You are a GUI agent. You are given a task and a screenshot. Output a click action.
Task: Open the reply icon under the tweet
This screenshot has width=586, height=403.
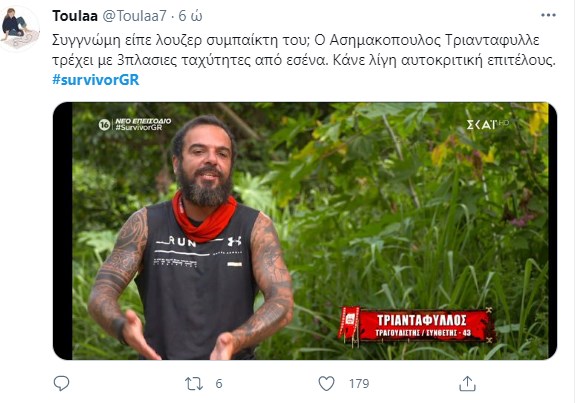(x=61, y=384)
